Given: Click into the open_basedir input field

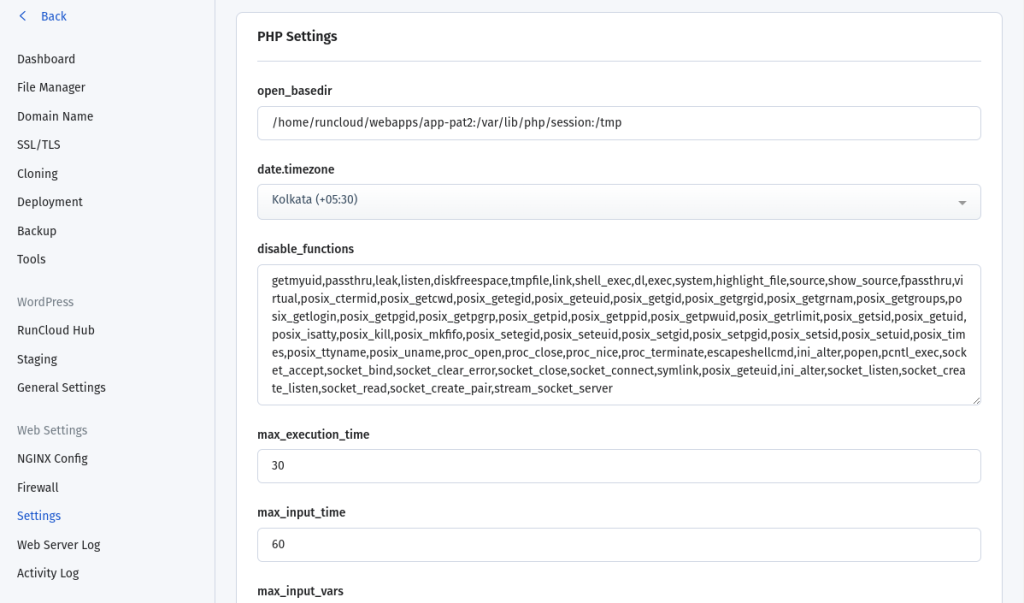Looking at the screenshot, I should 618,123.
